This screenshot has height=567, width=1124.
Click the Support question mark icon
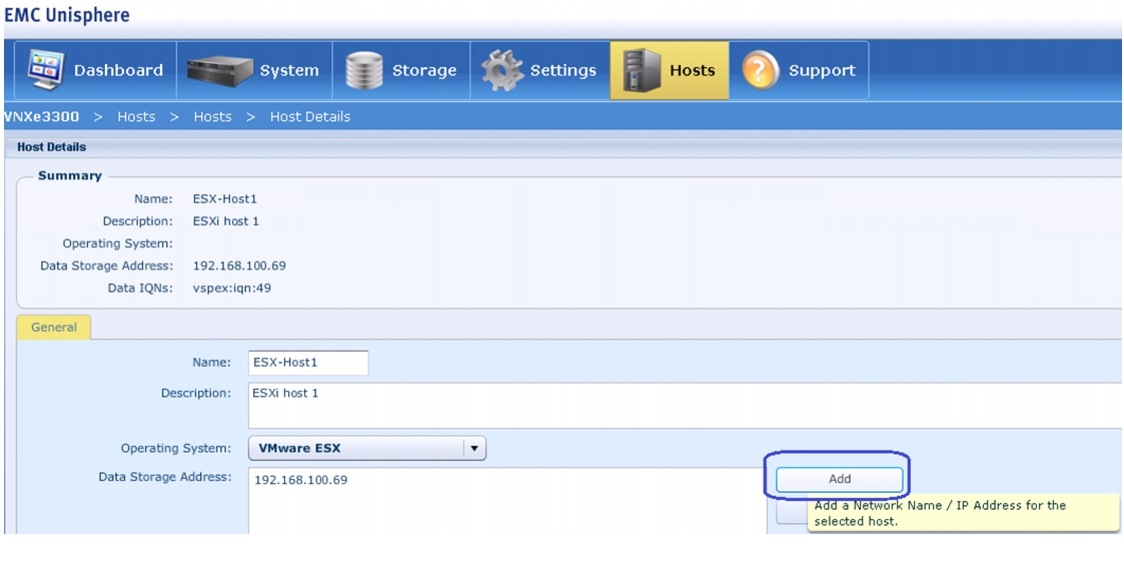pos(761,70)
